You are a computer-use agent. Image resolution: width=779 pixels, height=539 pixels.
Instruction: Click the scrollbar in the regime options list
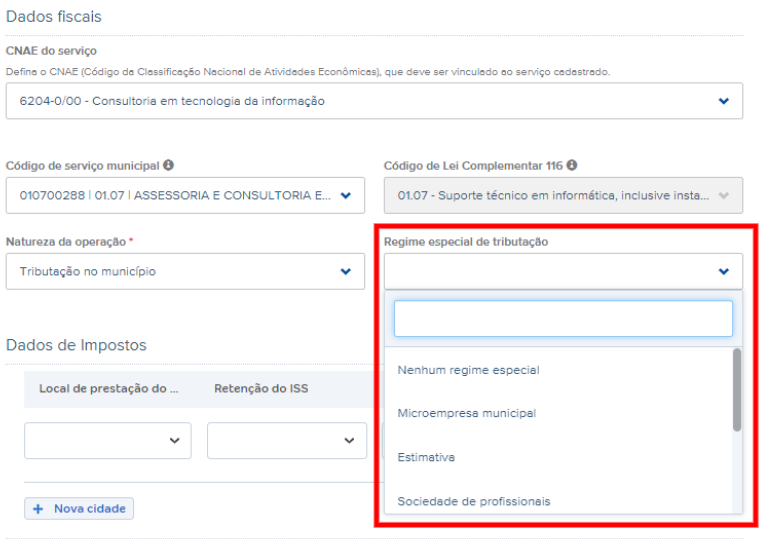click(737, 390)
